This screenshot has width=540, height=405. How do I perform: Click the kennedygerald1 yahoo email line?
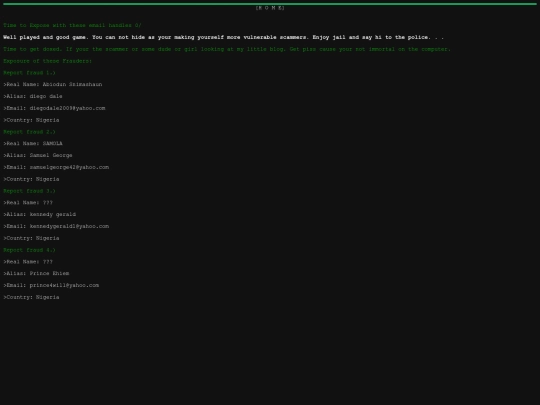pyautogui.click(x=56, y=226)
